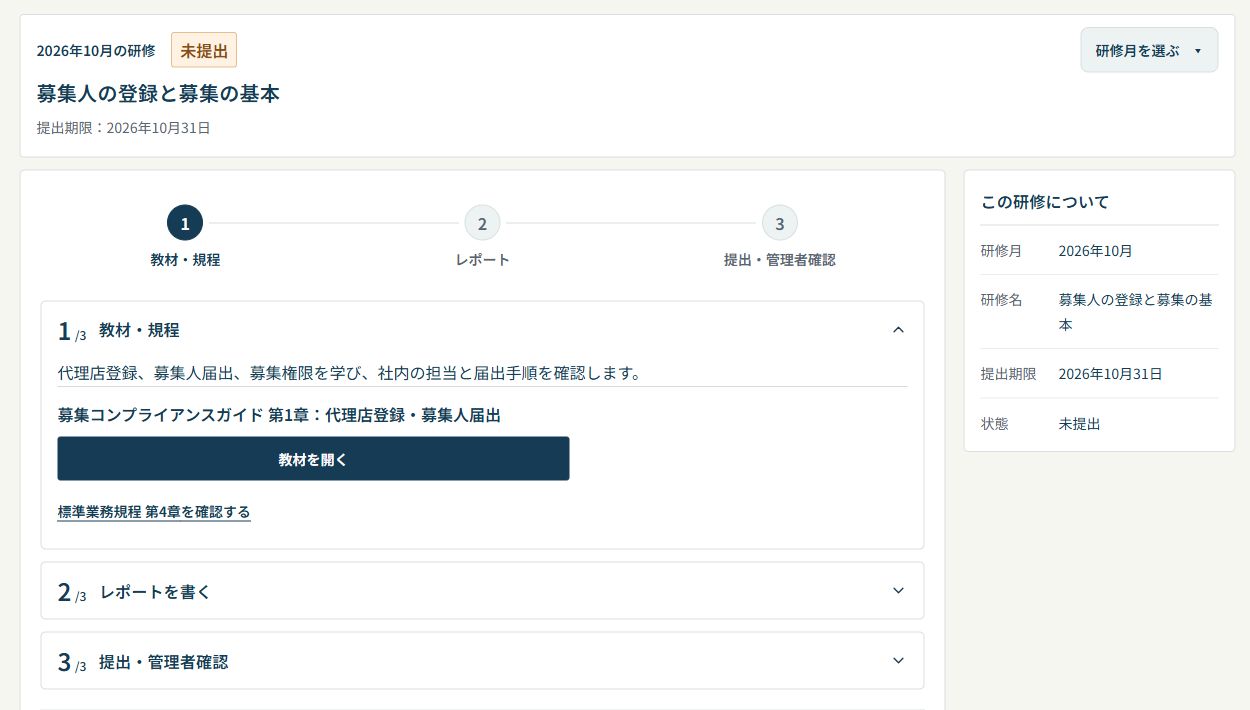Click the 未提出 status badge
The width and height of the screenshot is (1250, 710).
(x=204, y=50)
